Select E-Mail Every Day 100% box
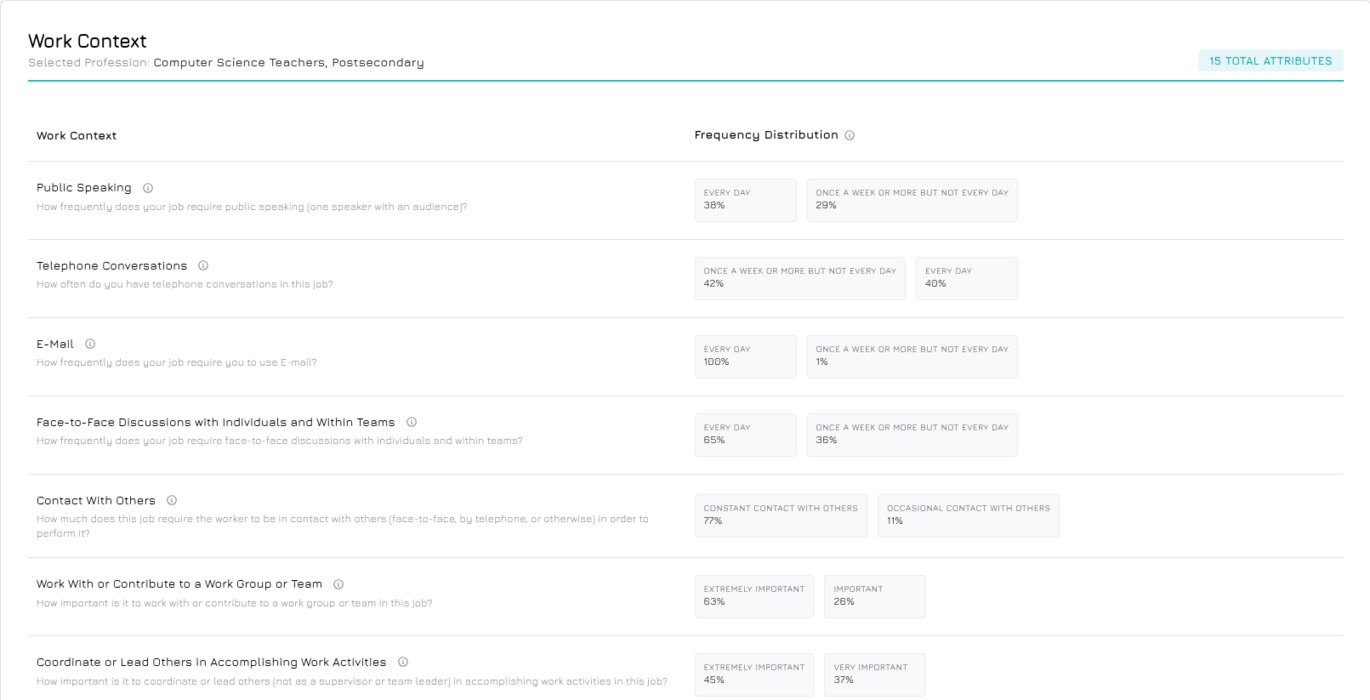1370x700 pixels. point(745,356)
